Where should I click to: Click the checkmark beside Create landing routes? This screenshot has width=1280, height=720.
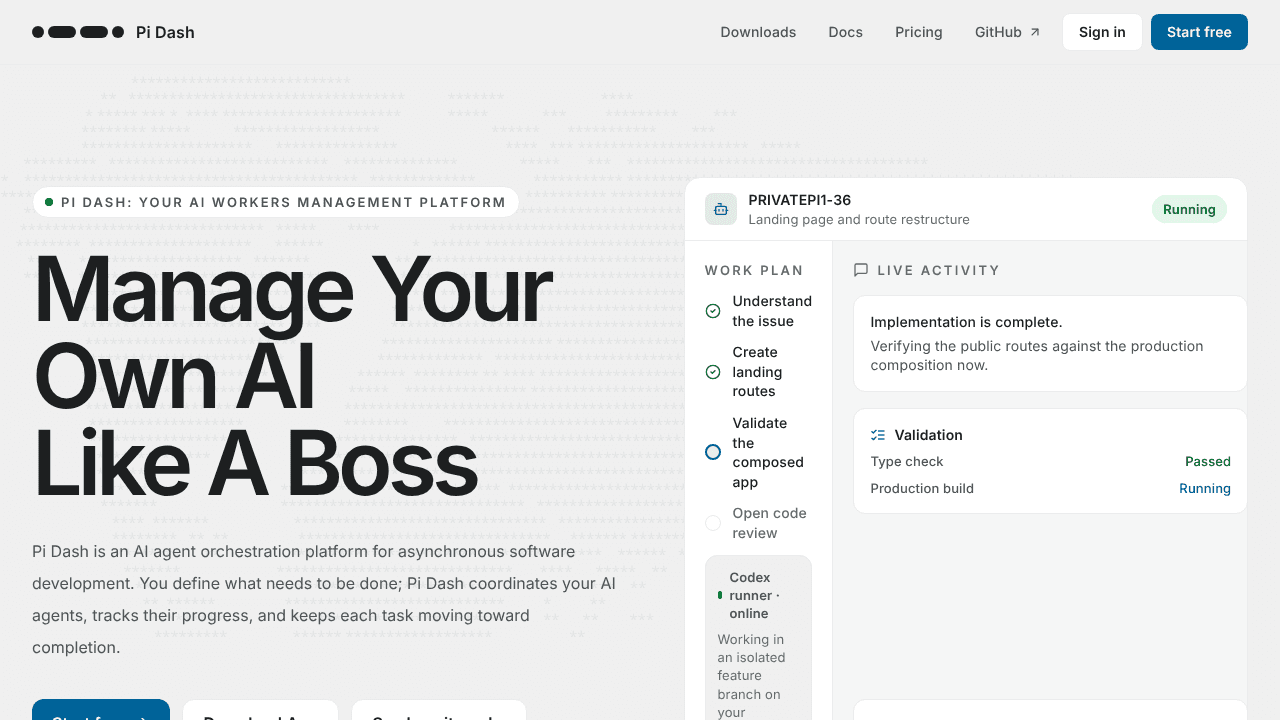pos(713,372)
